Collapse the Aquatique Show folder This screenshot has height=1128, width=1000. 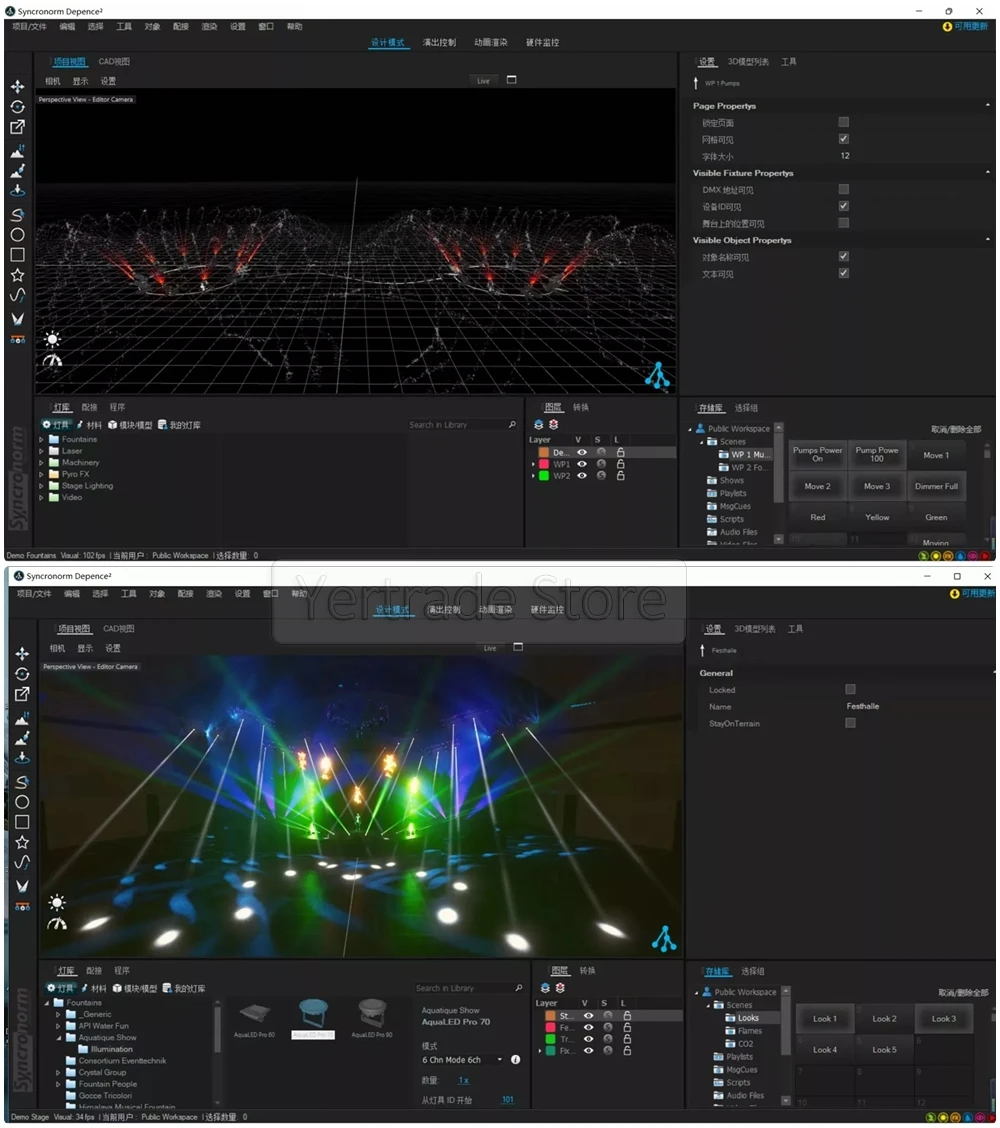(x=58, y=1038)
